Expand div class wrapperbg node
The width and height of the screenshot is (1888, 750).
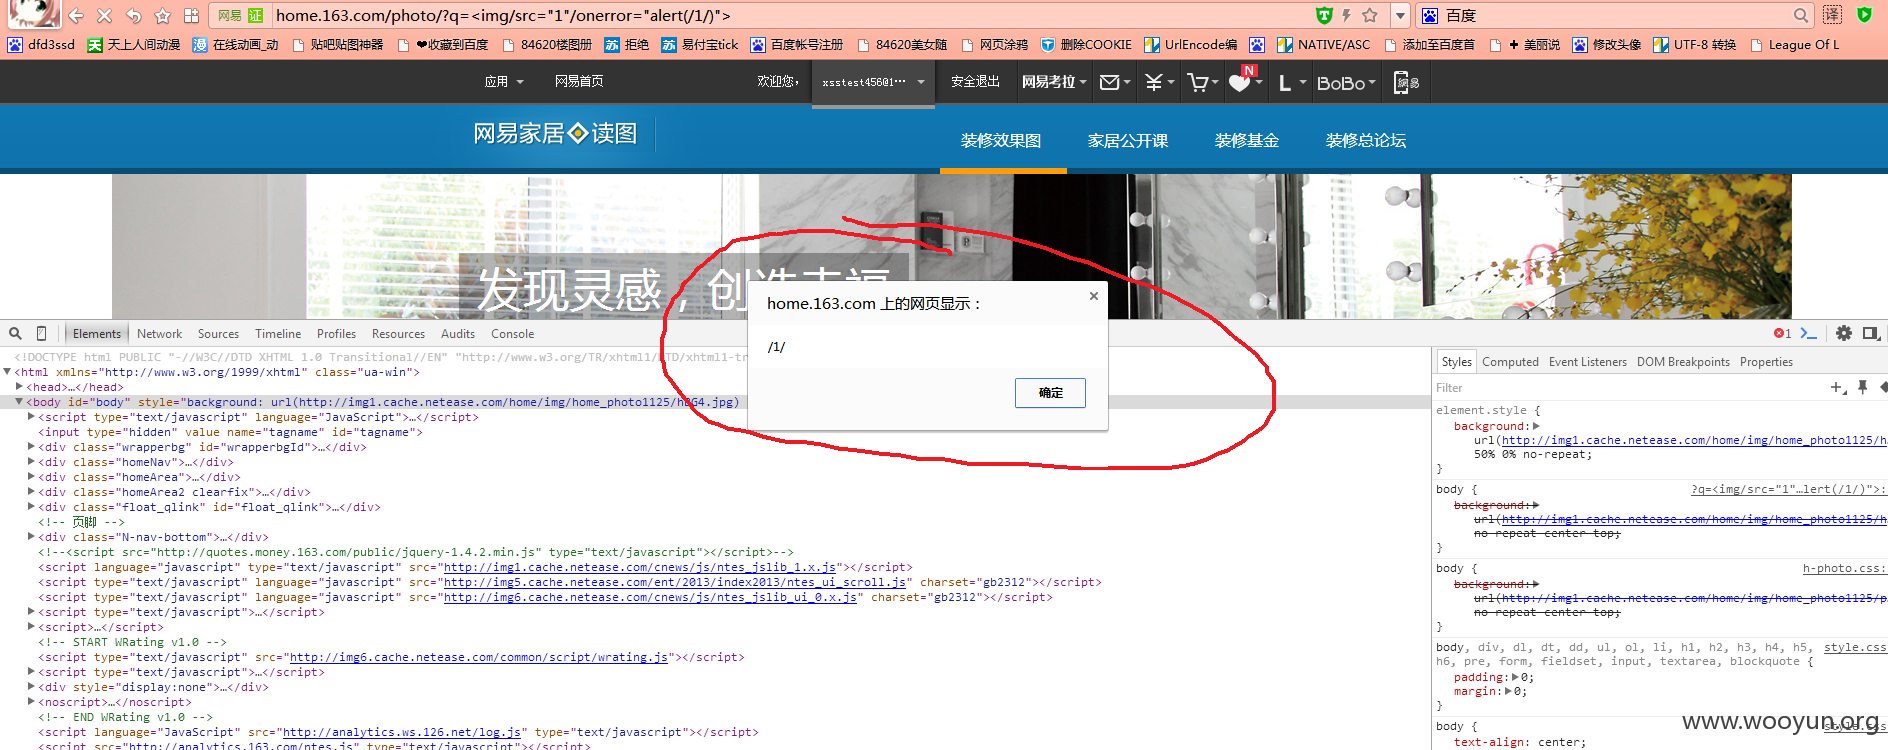31,447
